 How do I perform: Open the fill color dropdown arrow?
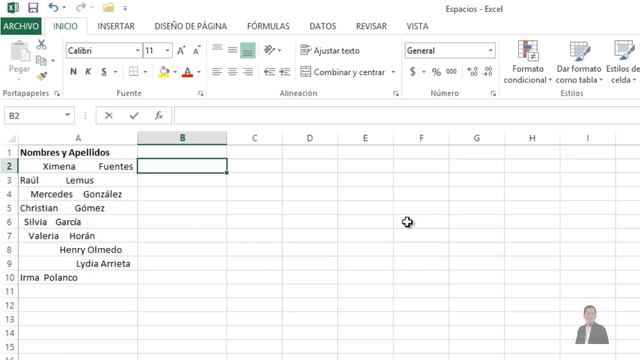point(175,72)
